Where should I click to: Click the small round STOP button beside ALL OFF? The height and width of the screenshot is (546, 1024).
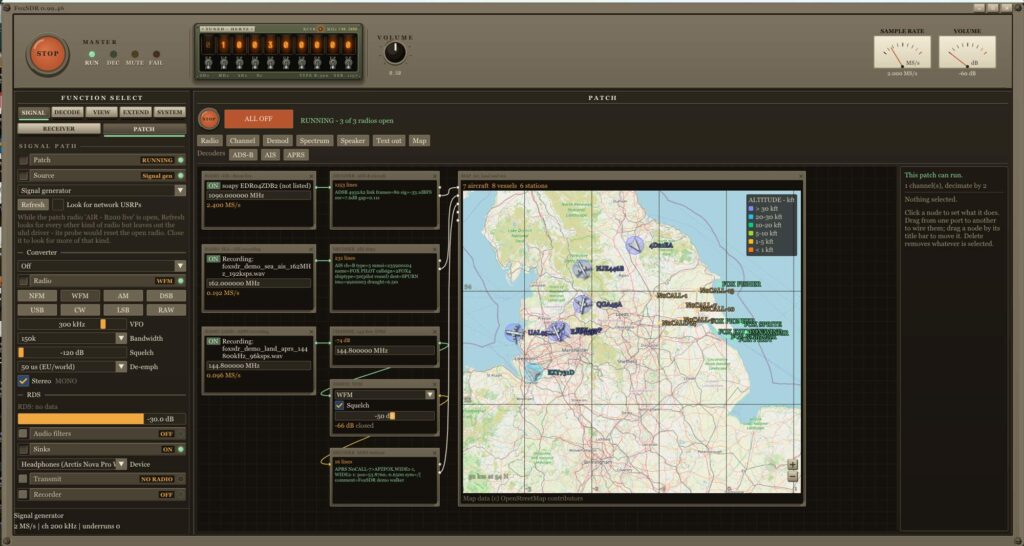point(208,119)
